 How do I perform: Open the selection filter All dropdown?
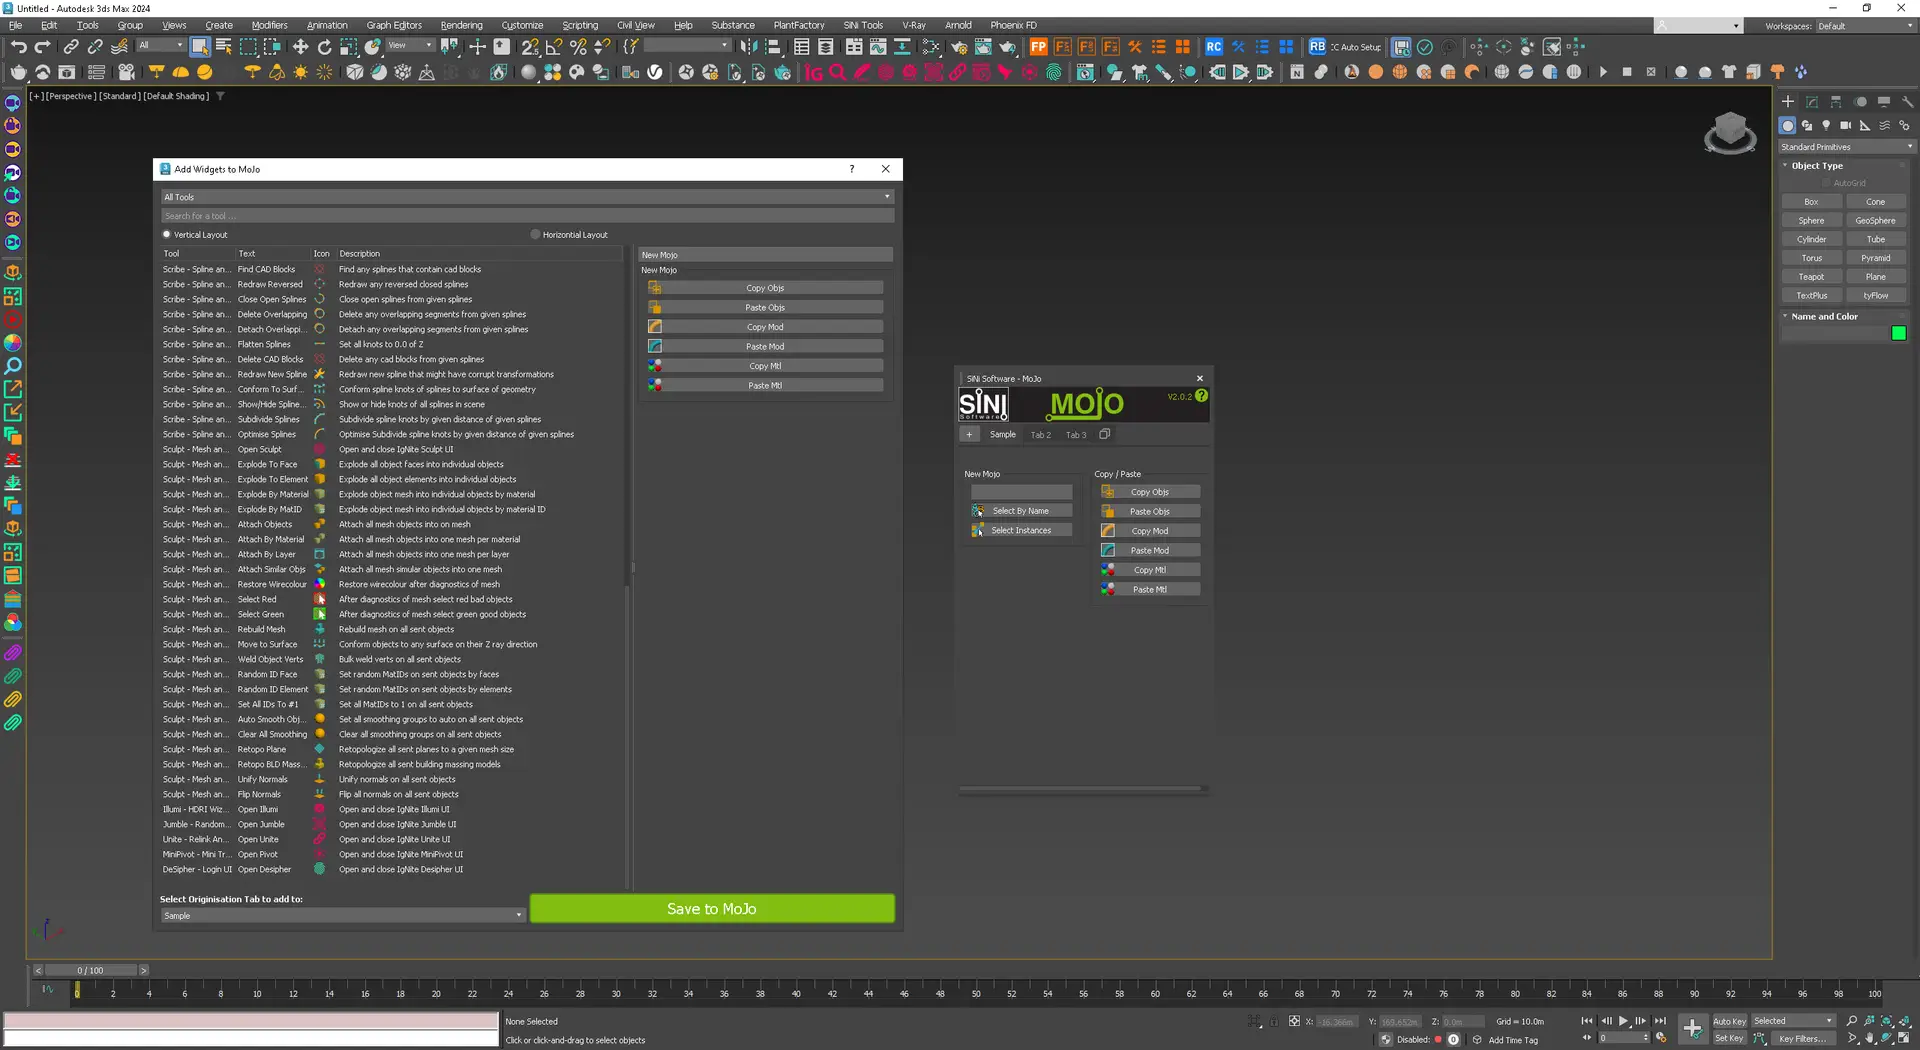pyautogui.click(x=161, y=46)
